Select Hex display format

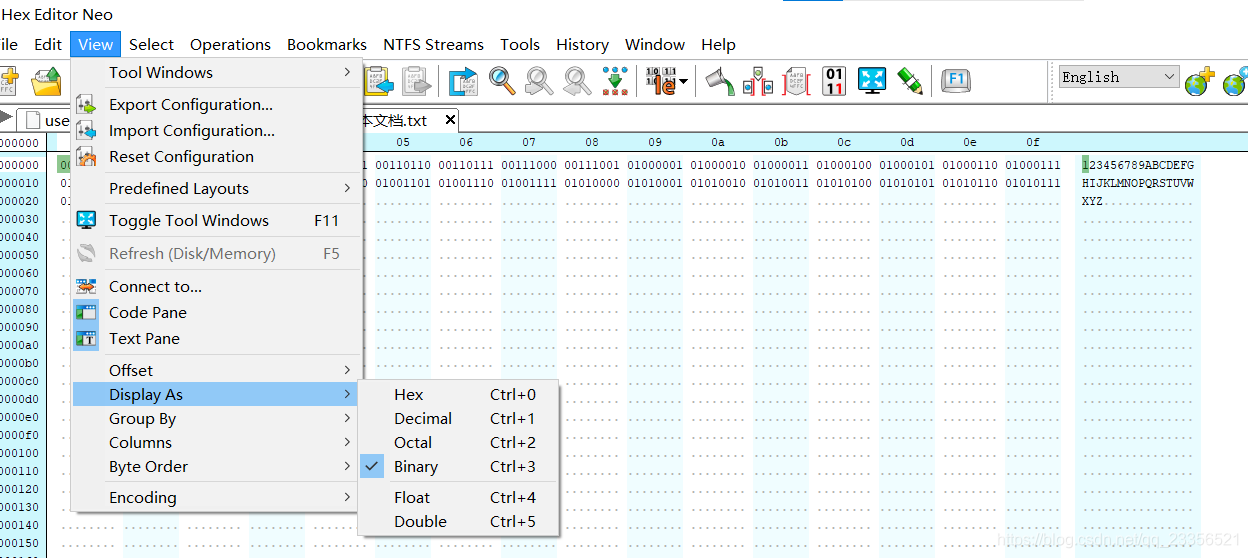(458, 394)
